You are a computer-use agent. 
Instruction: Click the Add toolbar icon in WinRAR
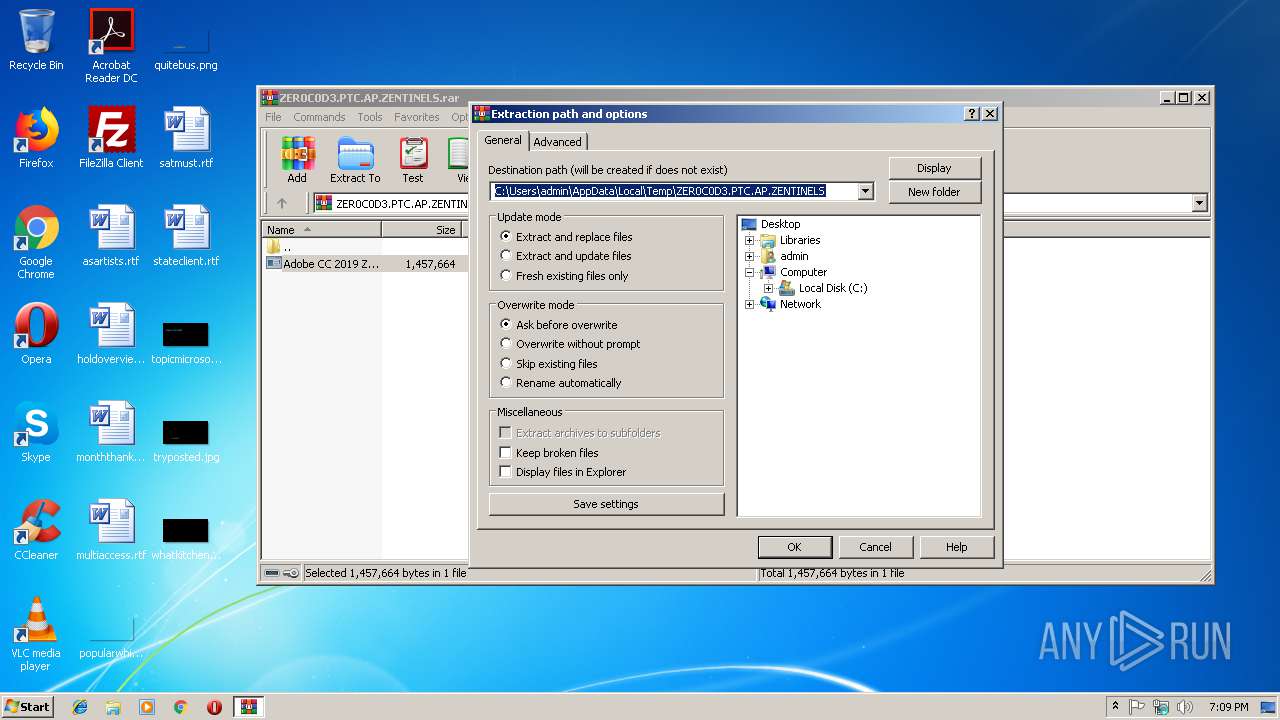pos(297,160)
